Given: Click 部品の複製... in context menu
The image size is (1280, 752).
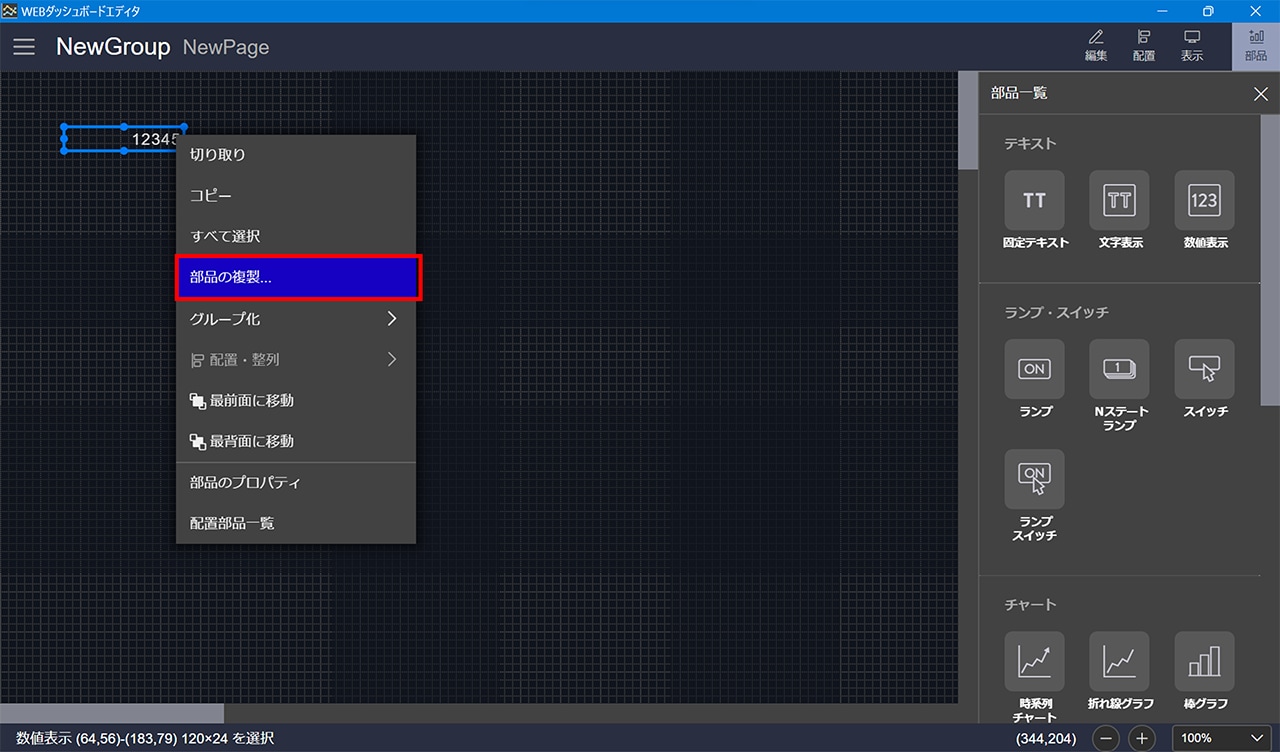Looking at the screenshot, I should [297, 278].
